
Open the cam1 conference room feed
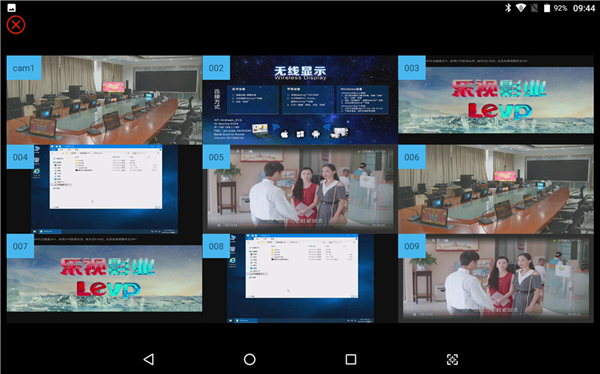tap(104, 100)
